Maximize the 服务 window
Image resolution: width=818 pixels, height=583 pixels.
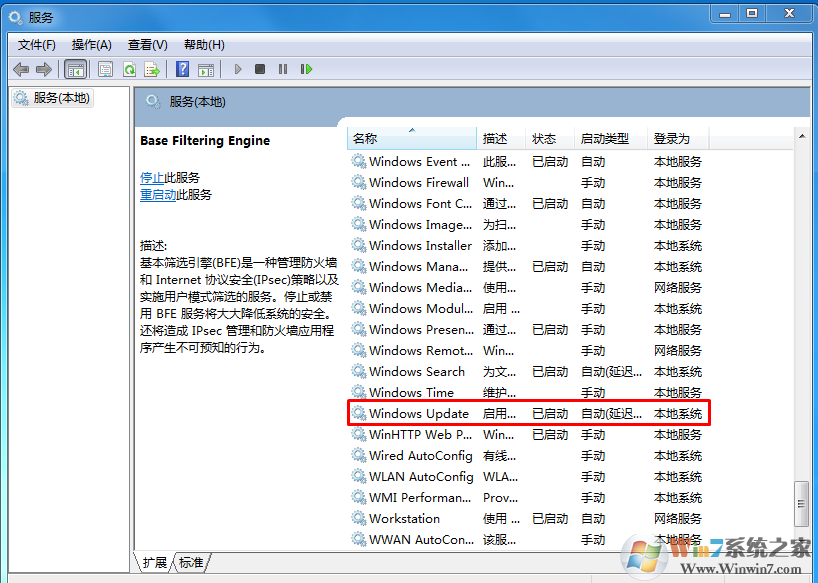(752, 14)
